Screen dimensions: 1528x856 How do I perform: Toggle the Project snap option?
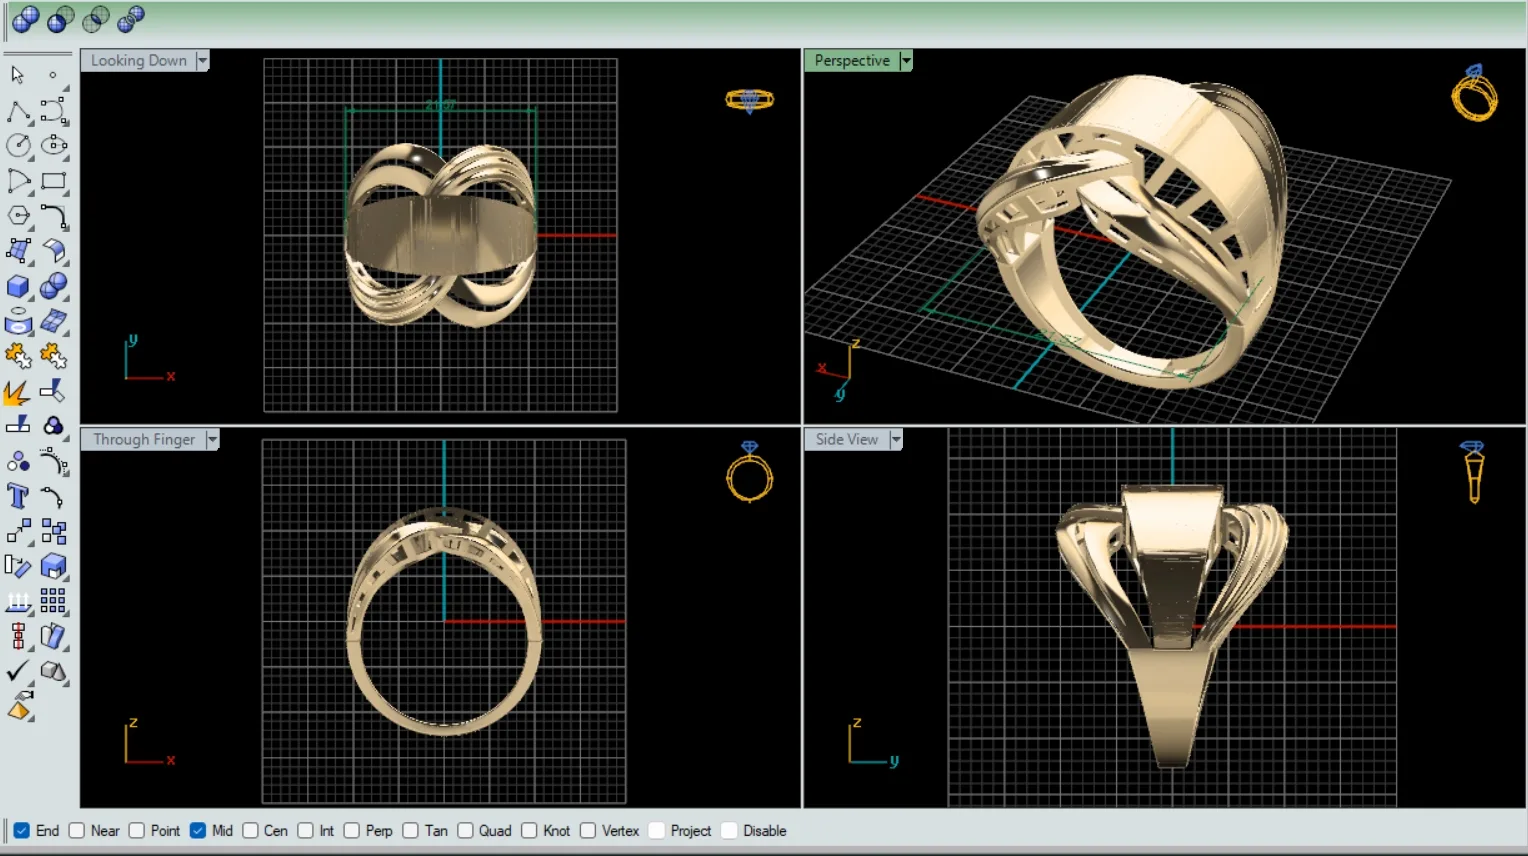pyautogui.click(x=657, y=831)
